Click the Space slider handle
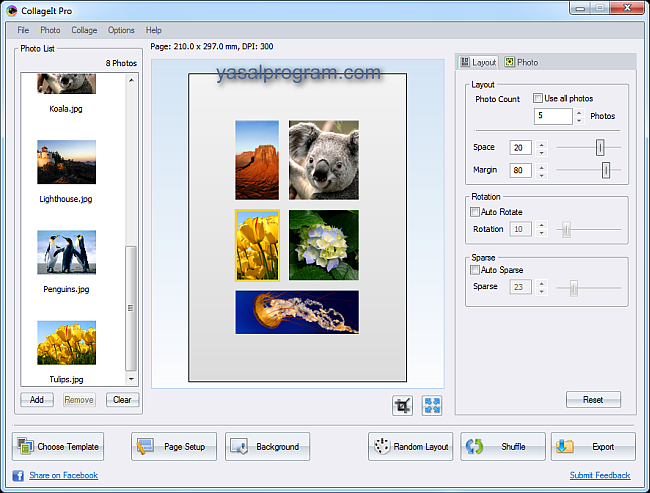This screenshot has height=493, width=650. [600, 147]
